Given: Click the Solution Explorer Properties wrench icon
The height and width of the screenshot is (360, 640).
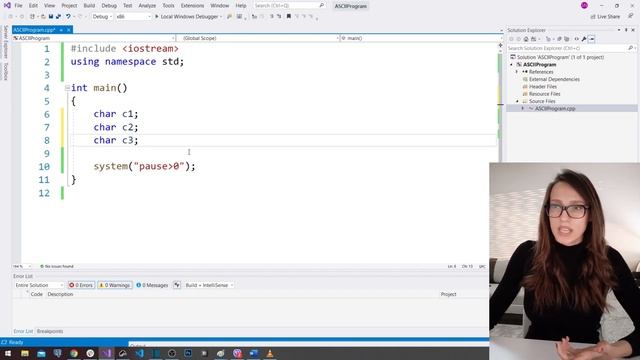Looking at the screenshot, I should click(584, 39).
